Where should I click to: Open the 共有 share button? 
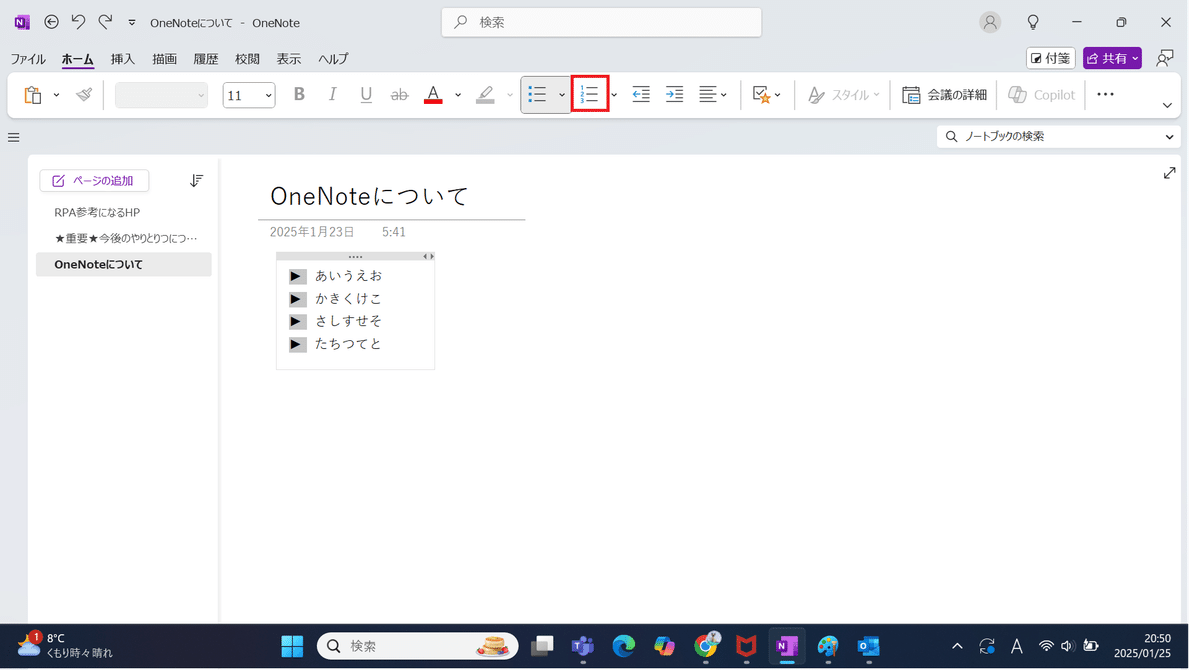(x=1112, y=59)
